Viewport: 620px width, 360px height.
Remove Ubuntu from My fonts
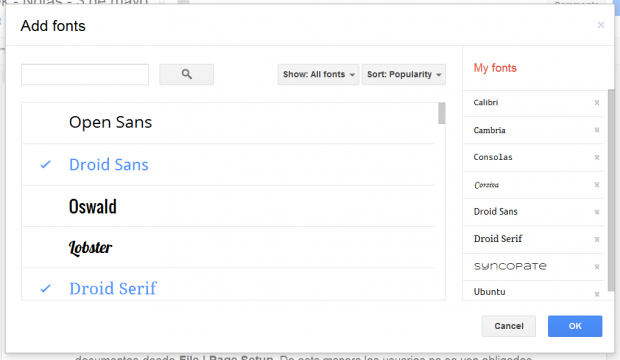[597, 294]
